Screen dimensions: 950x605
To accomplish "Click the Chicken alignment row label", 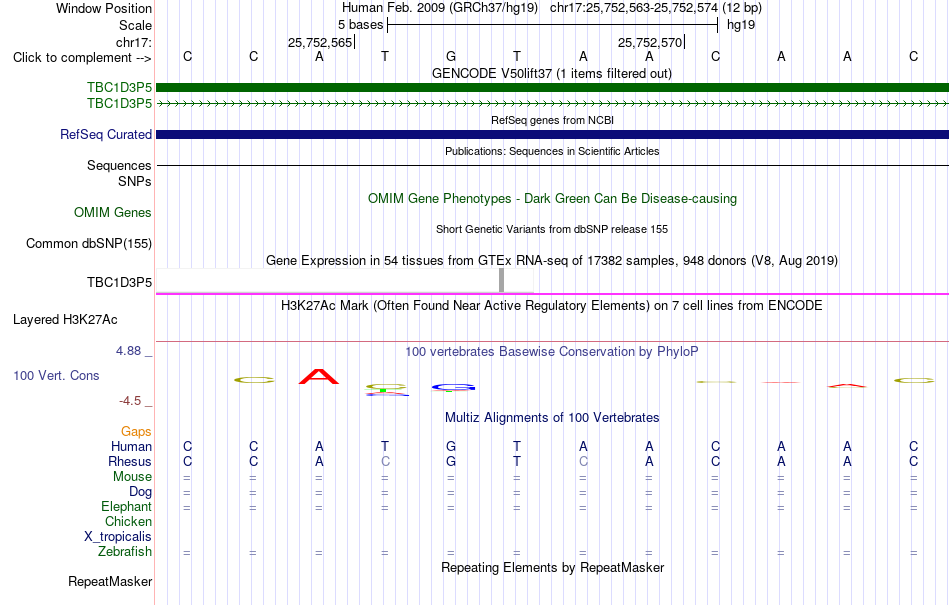I will [128, 522].
